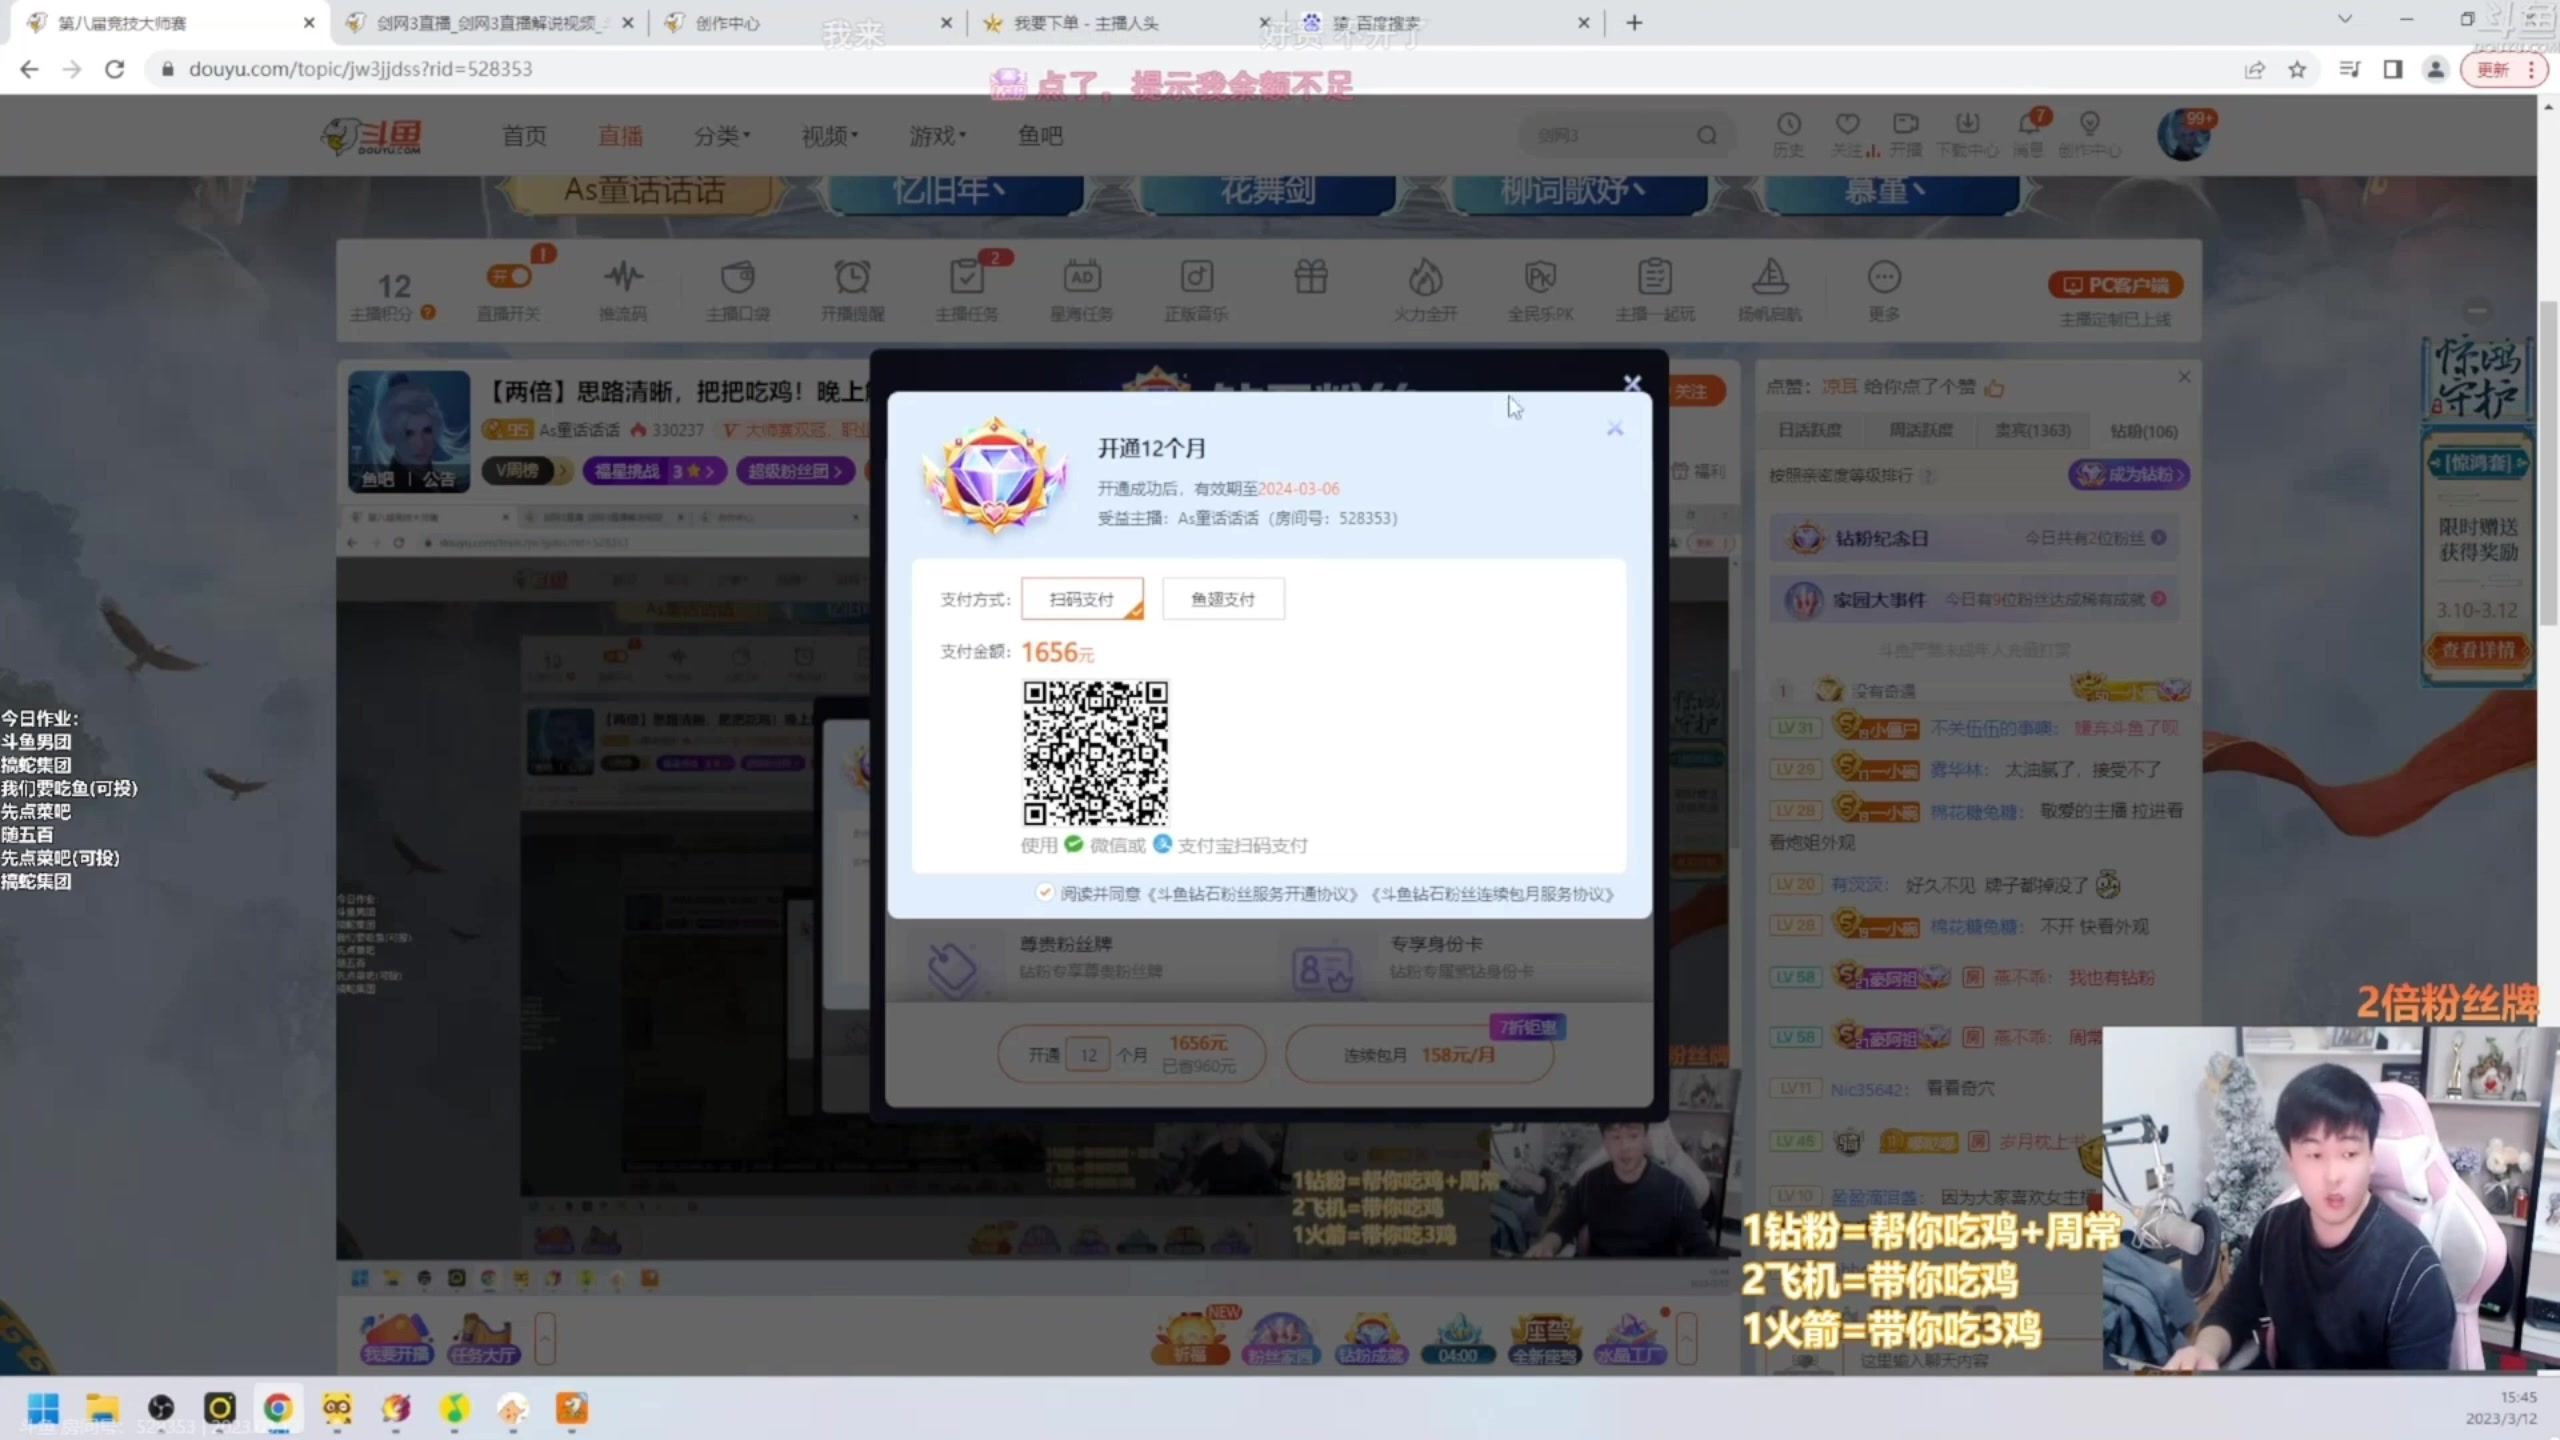Image resolution: width=2560 pixels, height=1440 pixels.
Task: Click the 水晶工厂 activity icon
Action: point(1630,1337)
